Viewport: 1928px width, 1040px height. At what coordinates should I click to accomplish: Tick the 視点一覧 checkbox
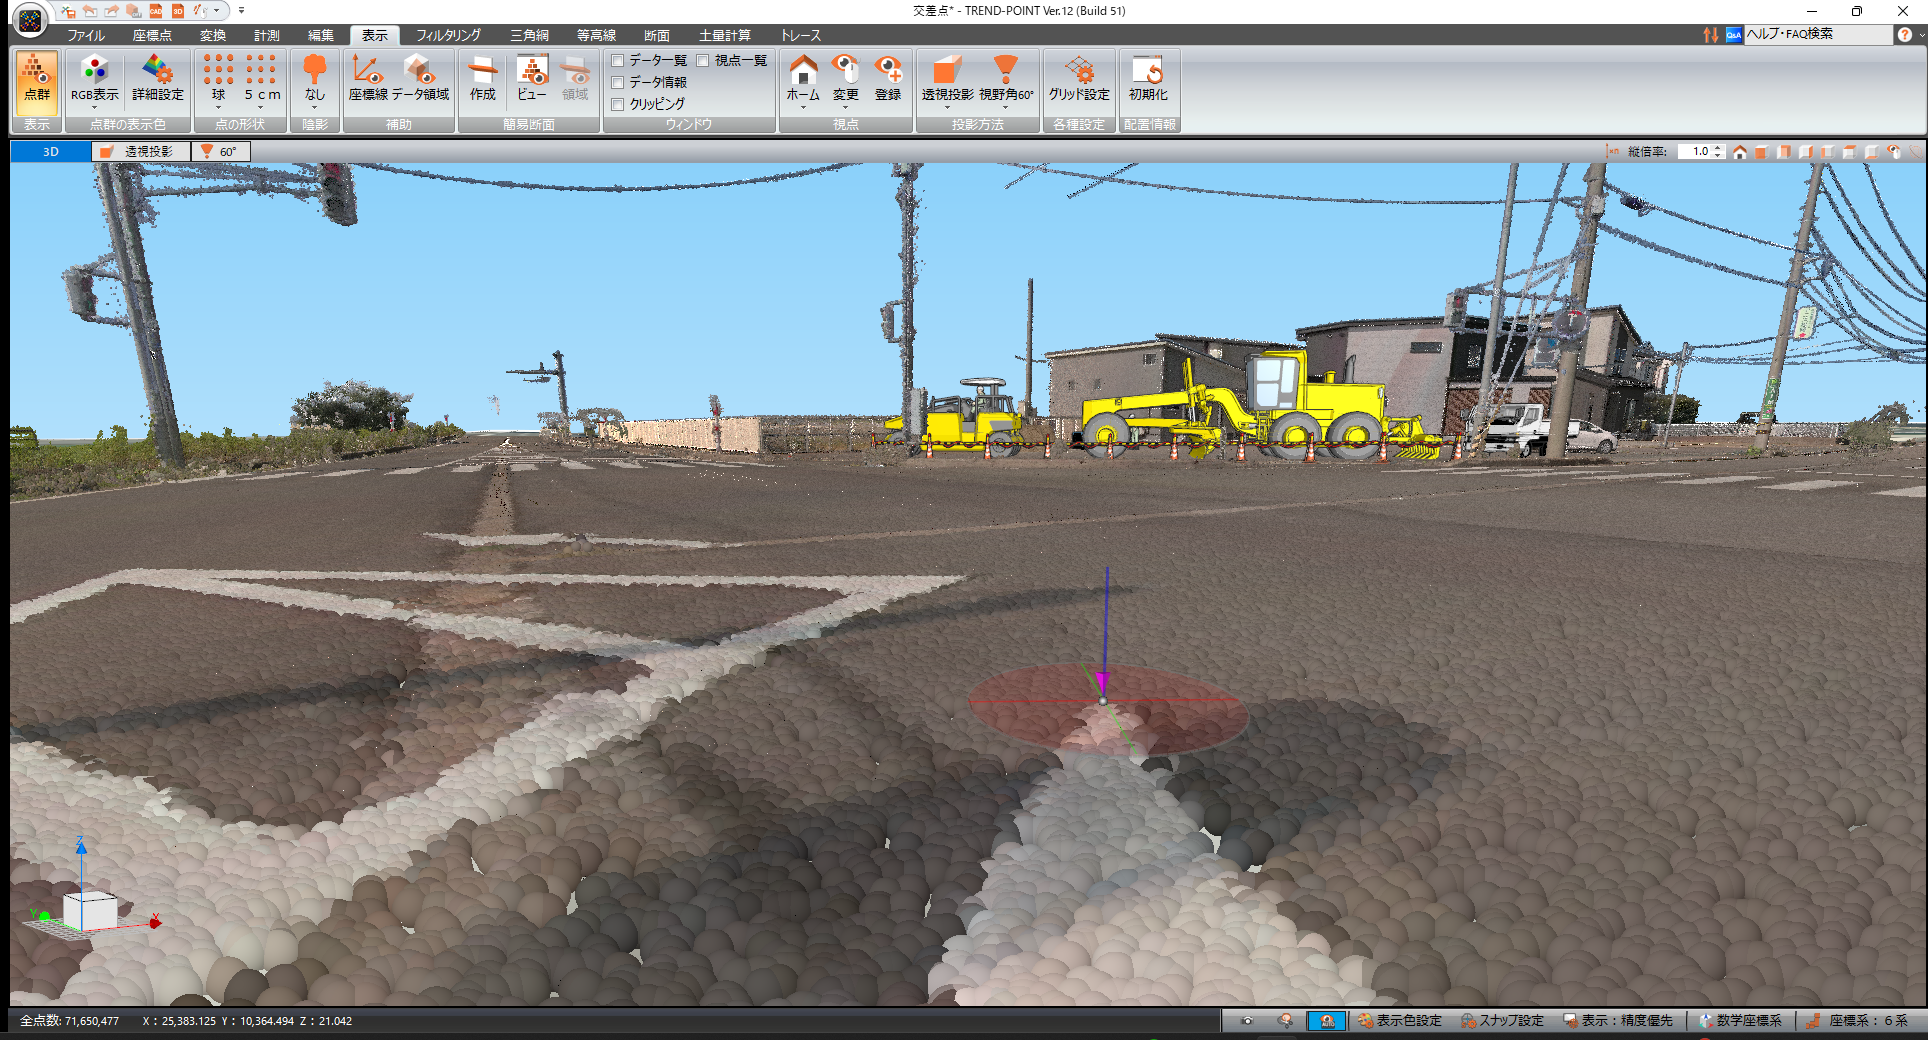tap(703, 61)
